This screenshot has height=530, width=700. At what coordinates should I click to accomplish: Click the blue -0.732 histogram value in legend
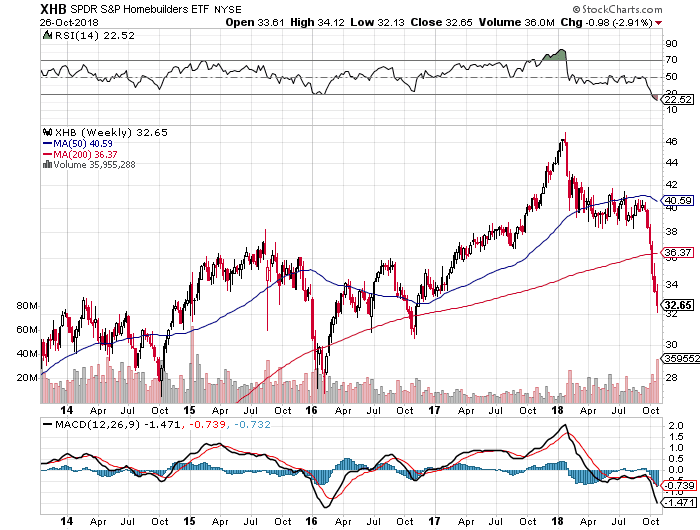252,424
